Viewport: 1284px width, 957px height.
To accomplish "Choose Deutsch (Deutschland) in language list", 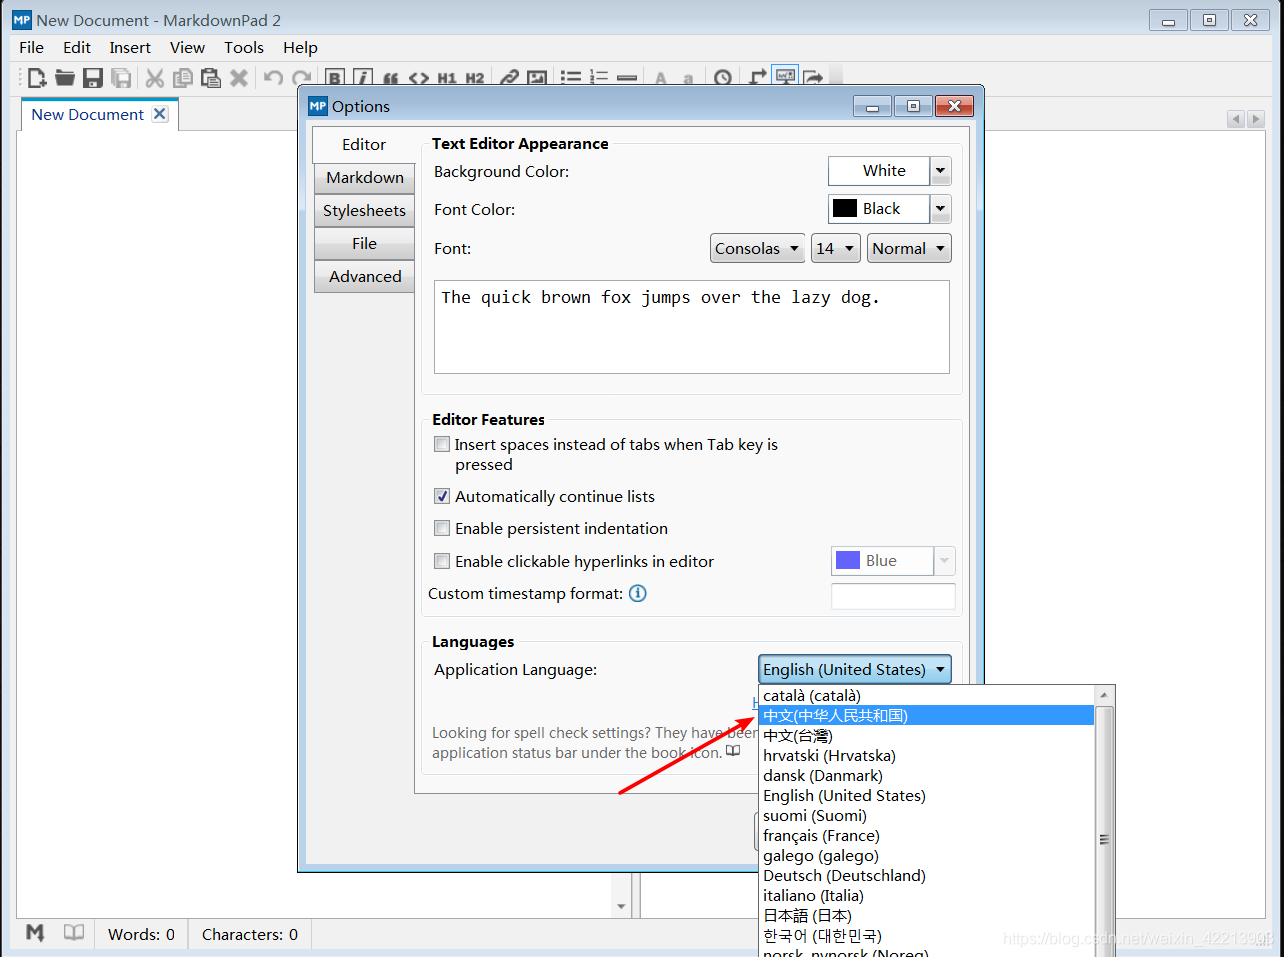I will 926,875.
